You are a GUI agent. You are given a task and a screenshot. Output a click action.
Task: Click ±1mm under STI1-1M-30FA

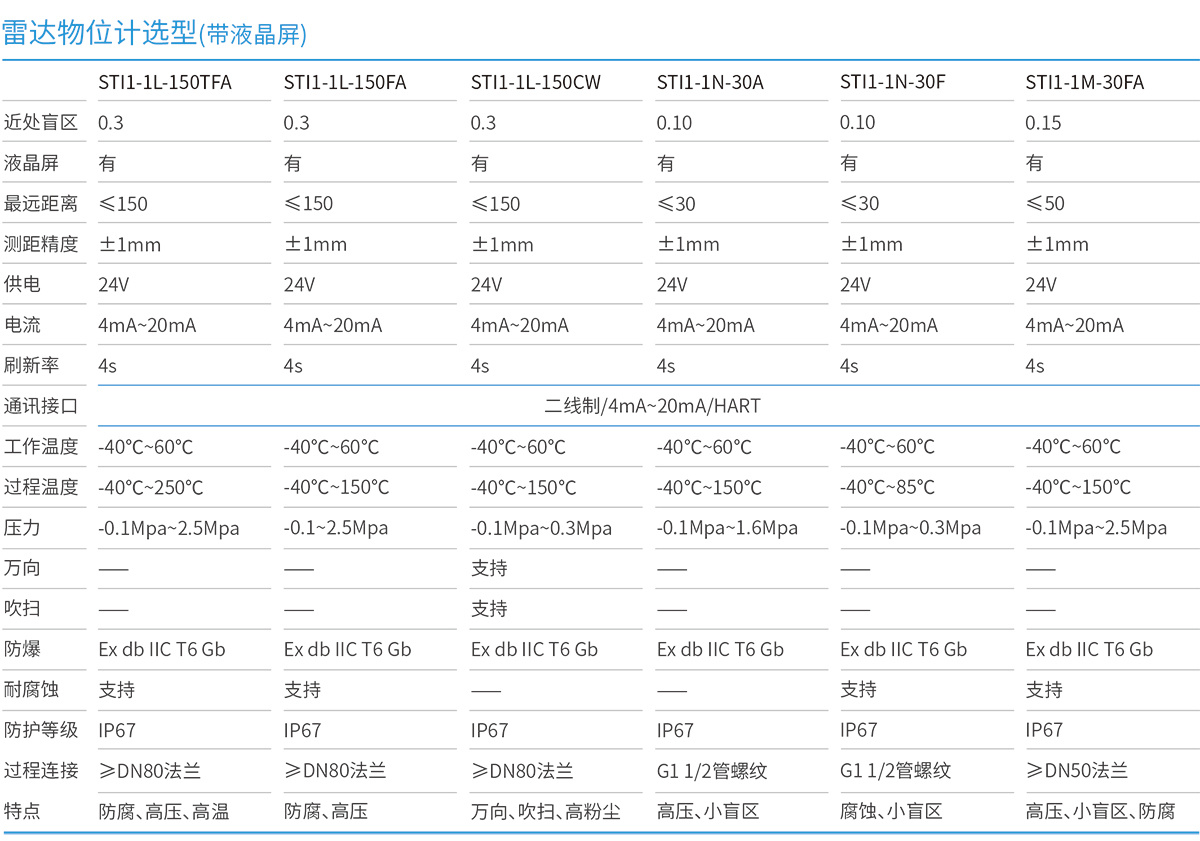click(x=1057, y=244)
